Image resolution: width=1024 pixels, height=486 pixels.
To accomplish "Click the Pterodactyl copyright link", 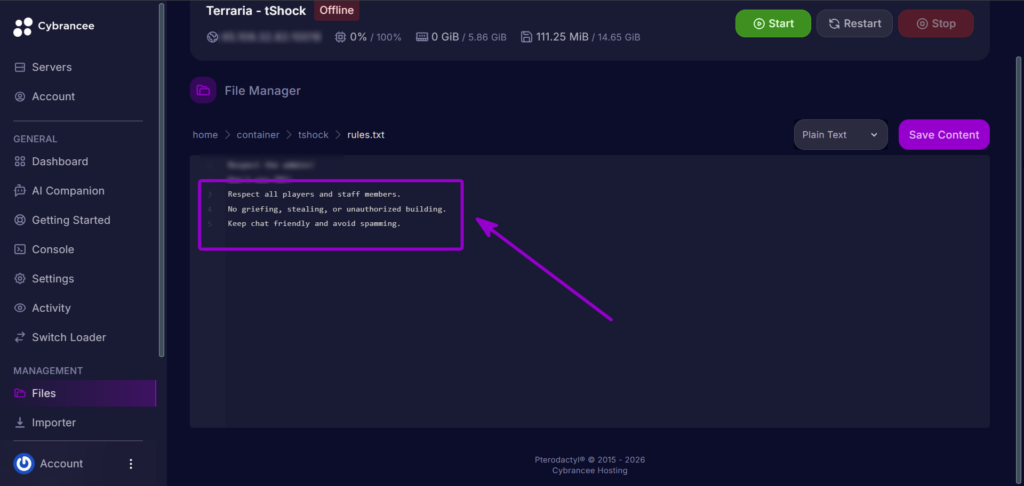I will pos(590,460).
